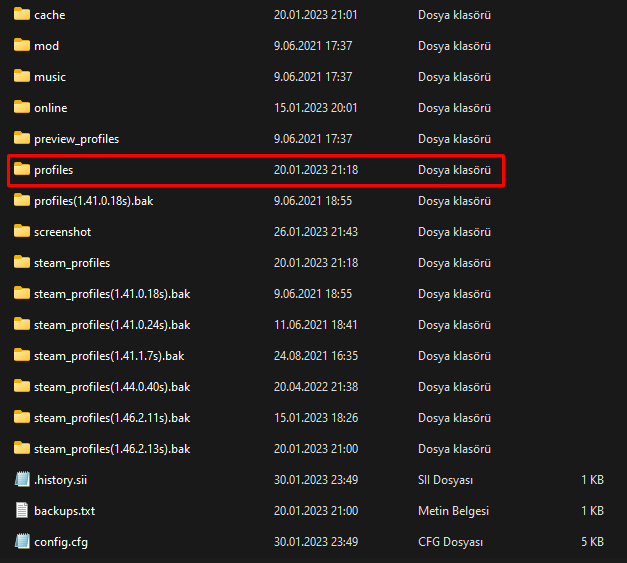Click the profiles folder icon
Viewport: 627px width, 563px height.
22,170
